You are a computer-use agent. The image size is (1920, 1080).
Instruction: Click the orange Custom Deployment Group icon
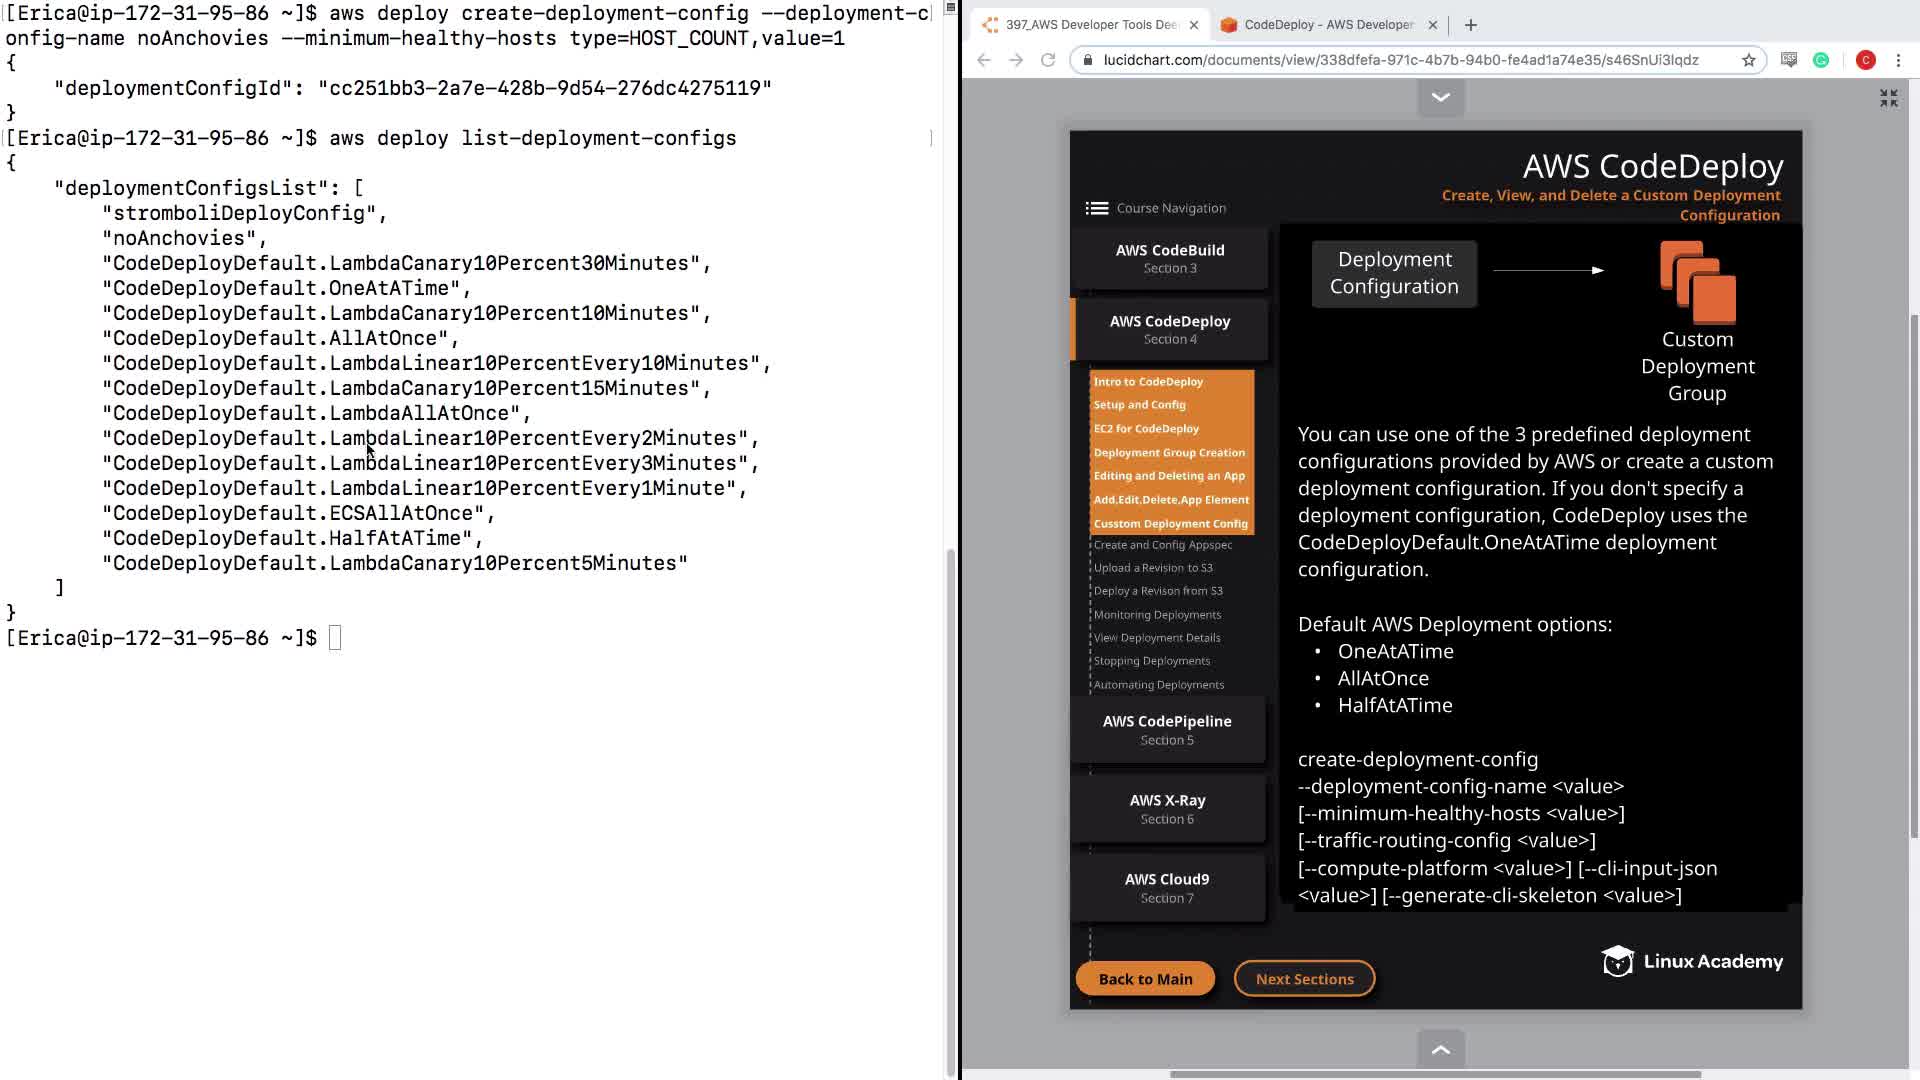coord(1698,282)
